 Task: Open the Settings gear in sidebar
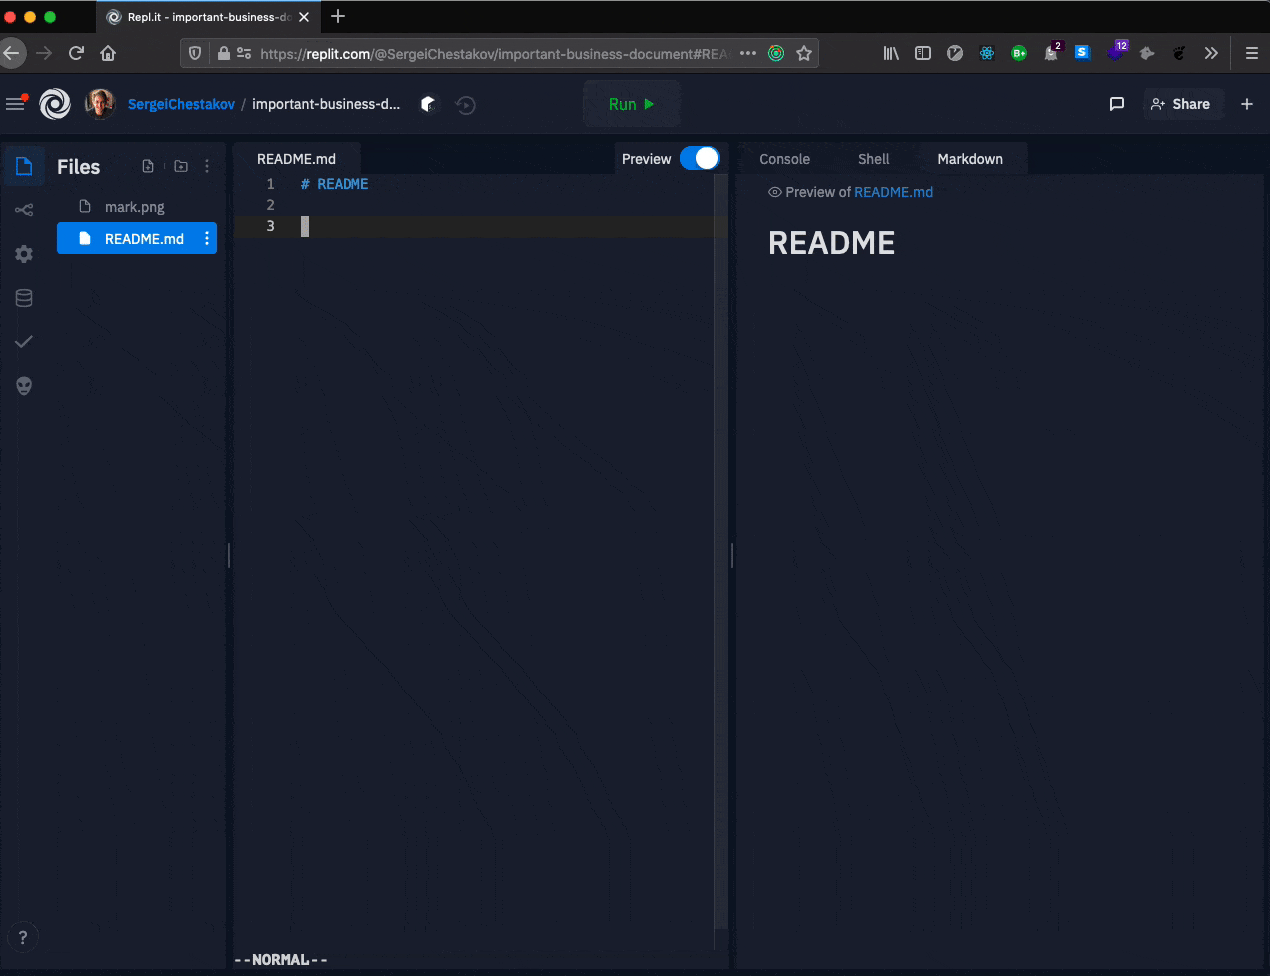tap(24, 254)
